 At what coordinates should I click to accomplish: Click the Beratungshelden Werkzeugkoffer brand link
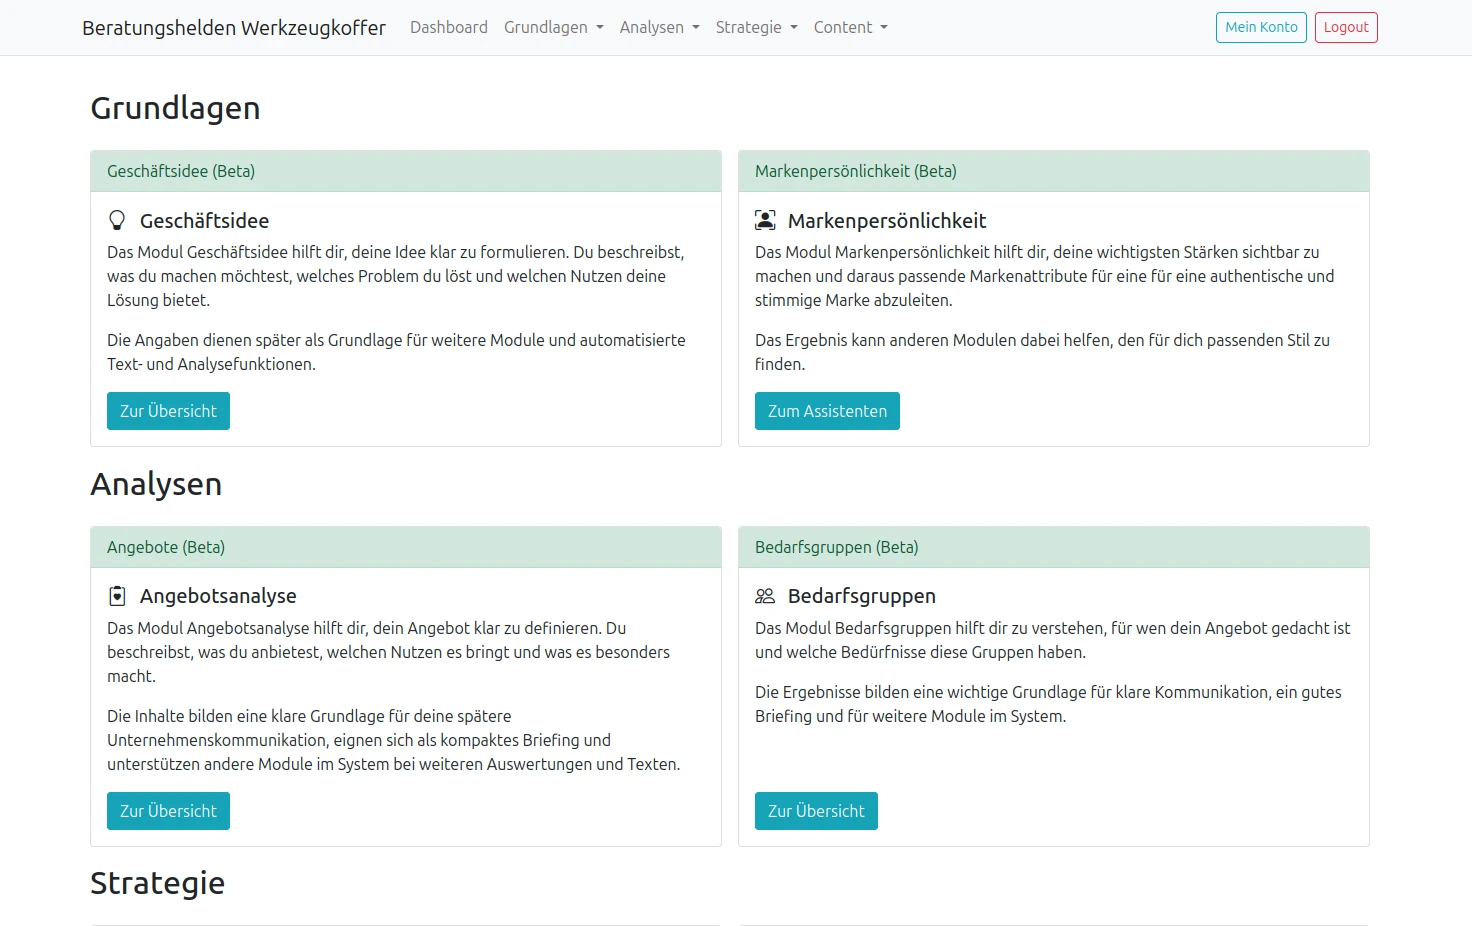pyautogui.click(x=235, y=27)
